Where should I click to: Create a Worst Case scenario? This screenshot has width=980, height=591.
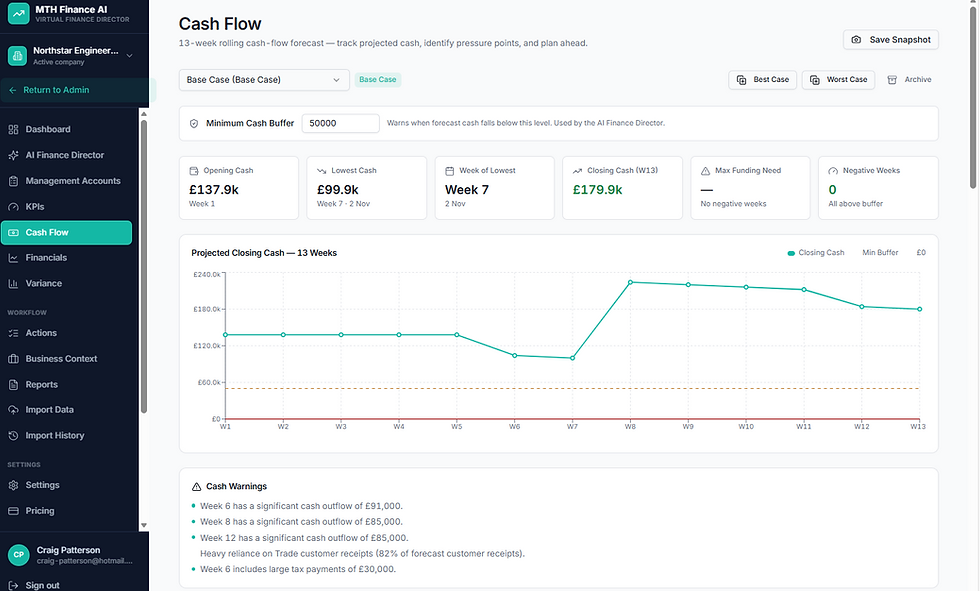pyautogui.click(x=838, y=80)
